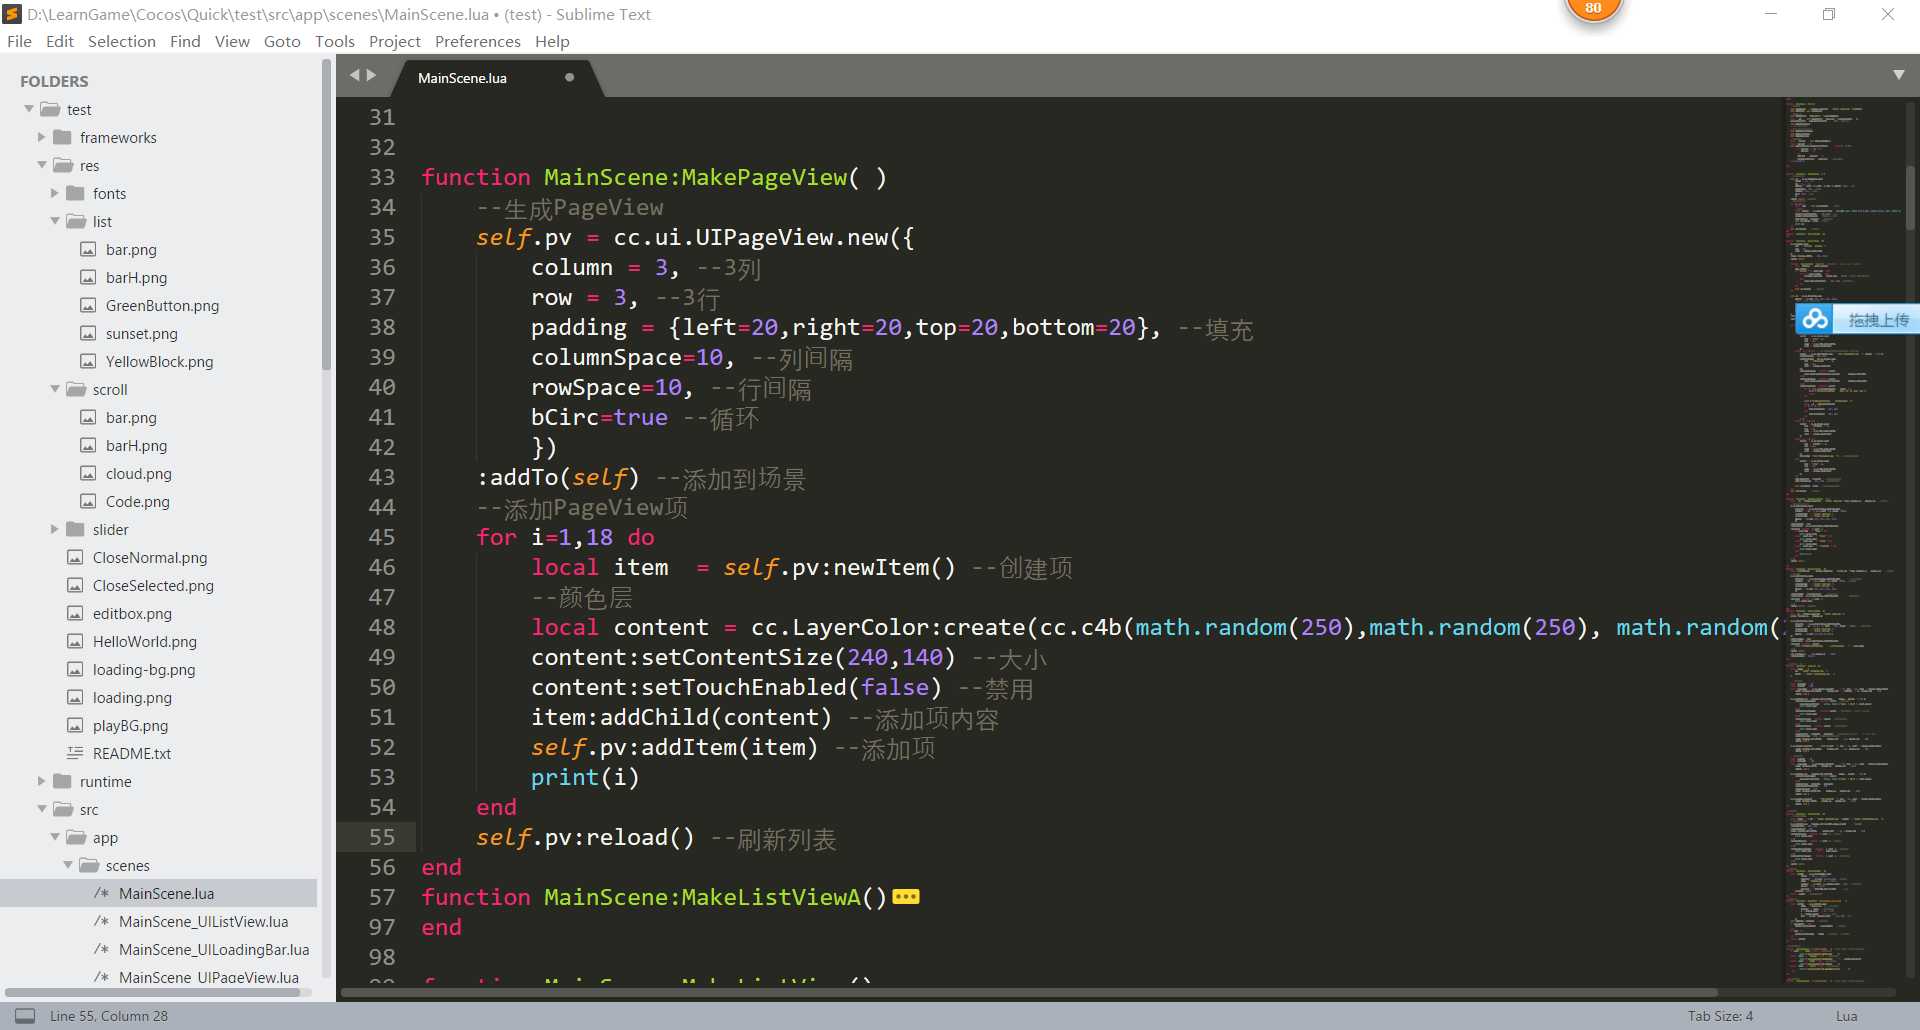Go to next tab with right arrow
This screenshot has height=1030, width=1920.
point(372,75)
